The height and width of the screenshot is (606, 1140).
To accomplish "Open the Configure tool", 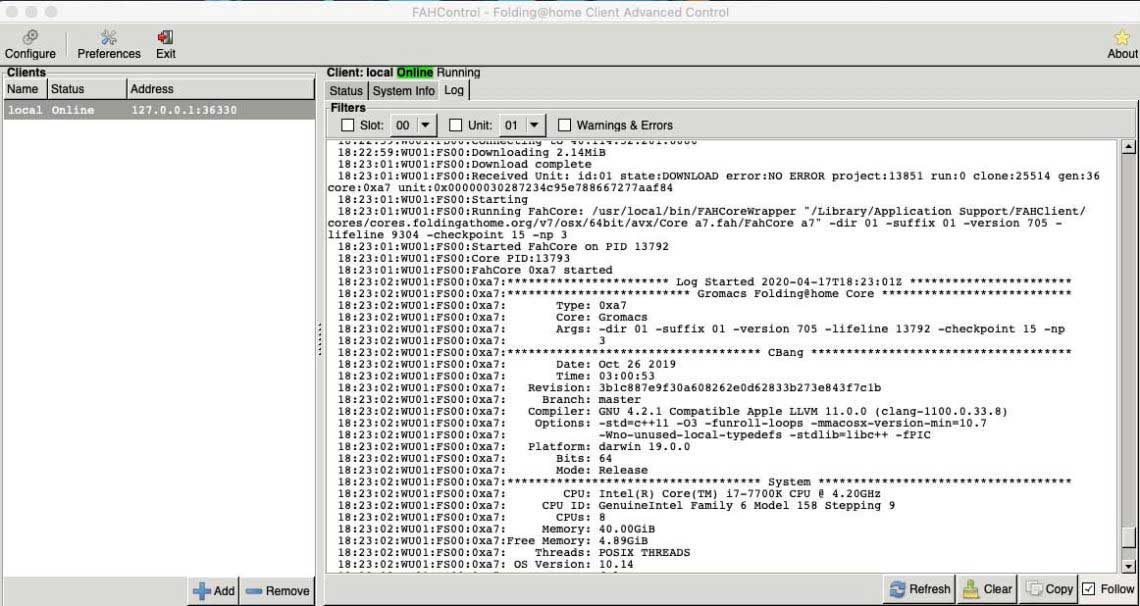I will (x=30, y=44).
